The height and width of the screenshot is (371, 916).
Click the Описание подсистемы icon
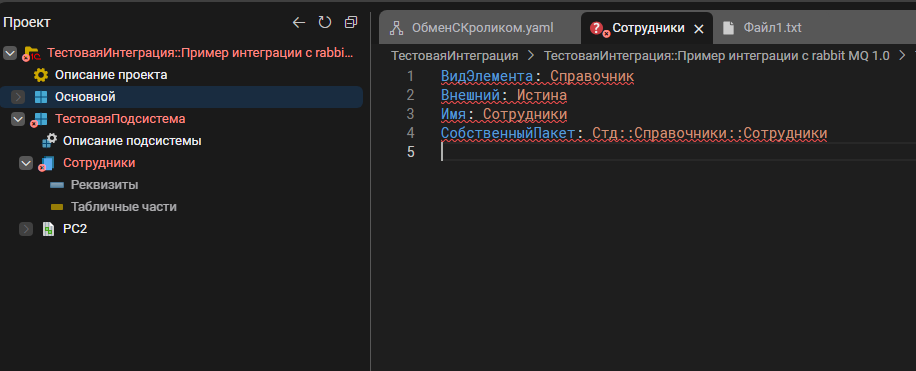[50, 141]
